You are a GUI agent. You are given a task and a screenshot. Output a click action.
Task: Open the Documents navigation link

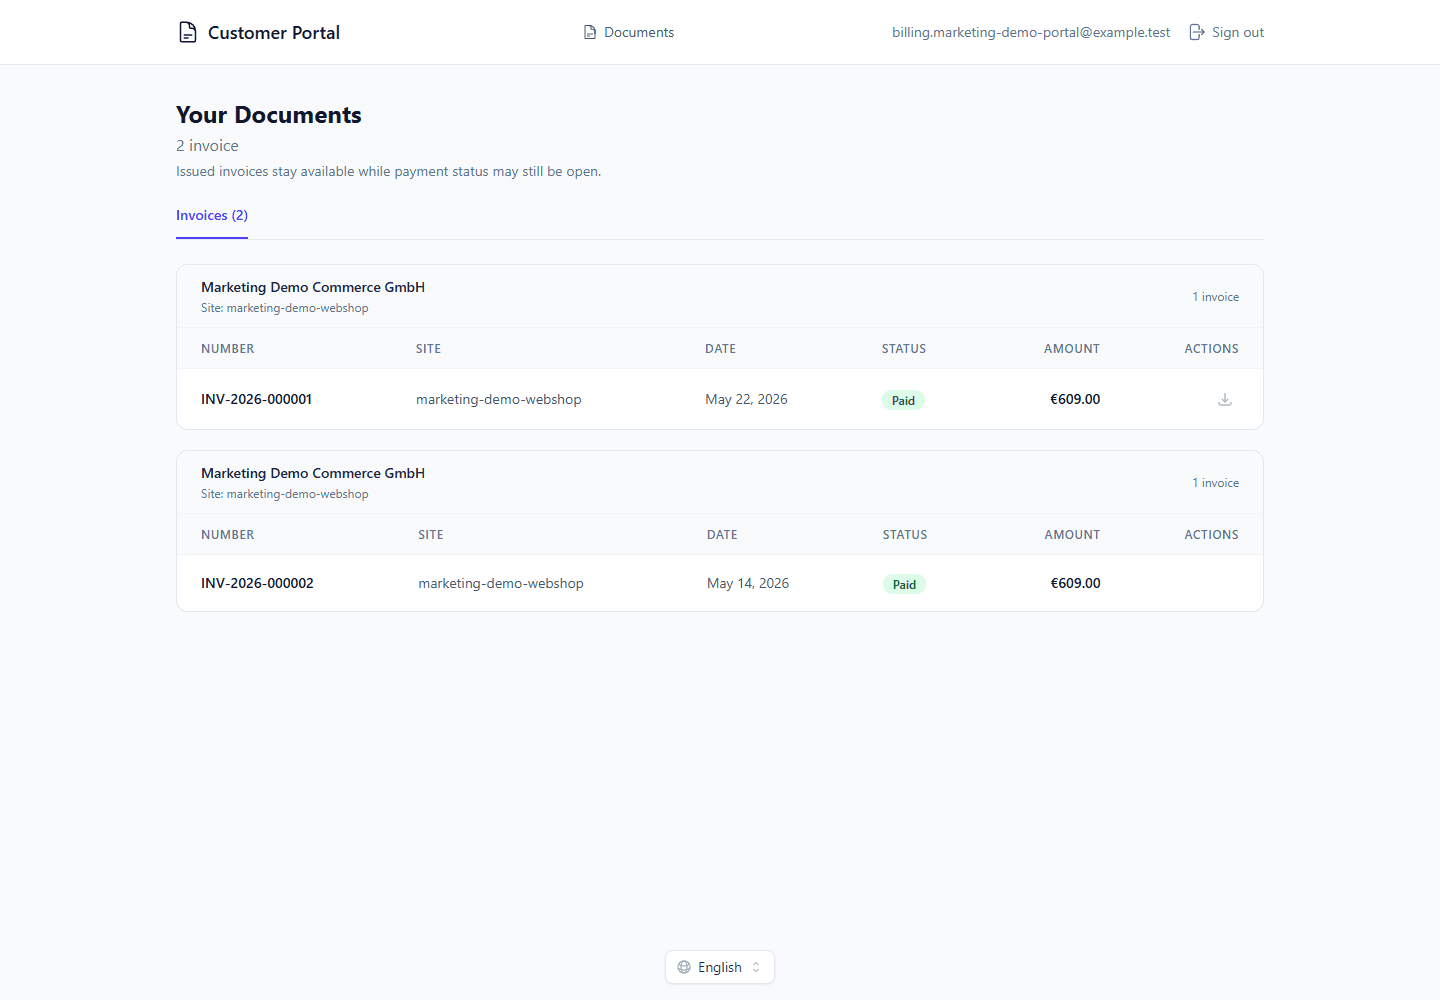[x=629, y=32]
